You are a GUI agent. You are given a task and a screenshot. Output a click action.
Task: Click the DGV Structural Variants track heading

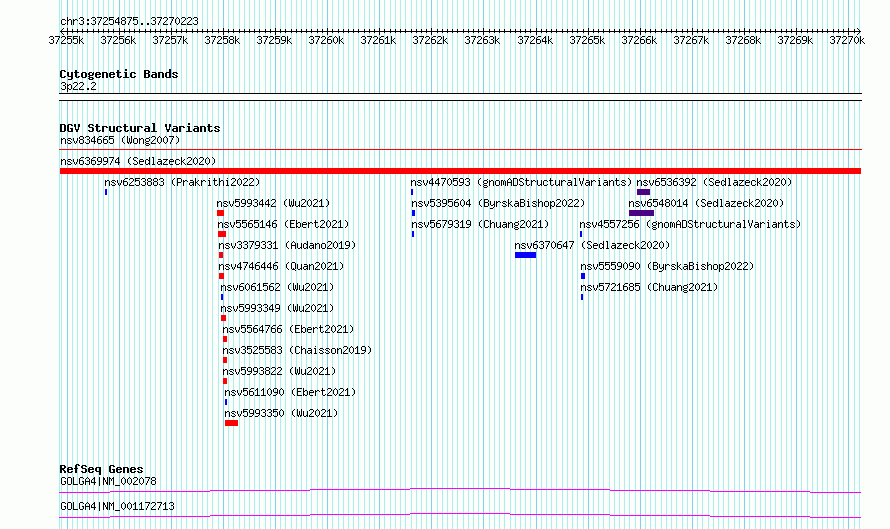click(140, 128)
